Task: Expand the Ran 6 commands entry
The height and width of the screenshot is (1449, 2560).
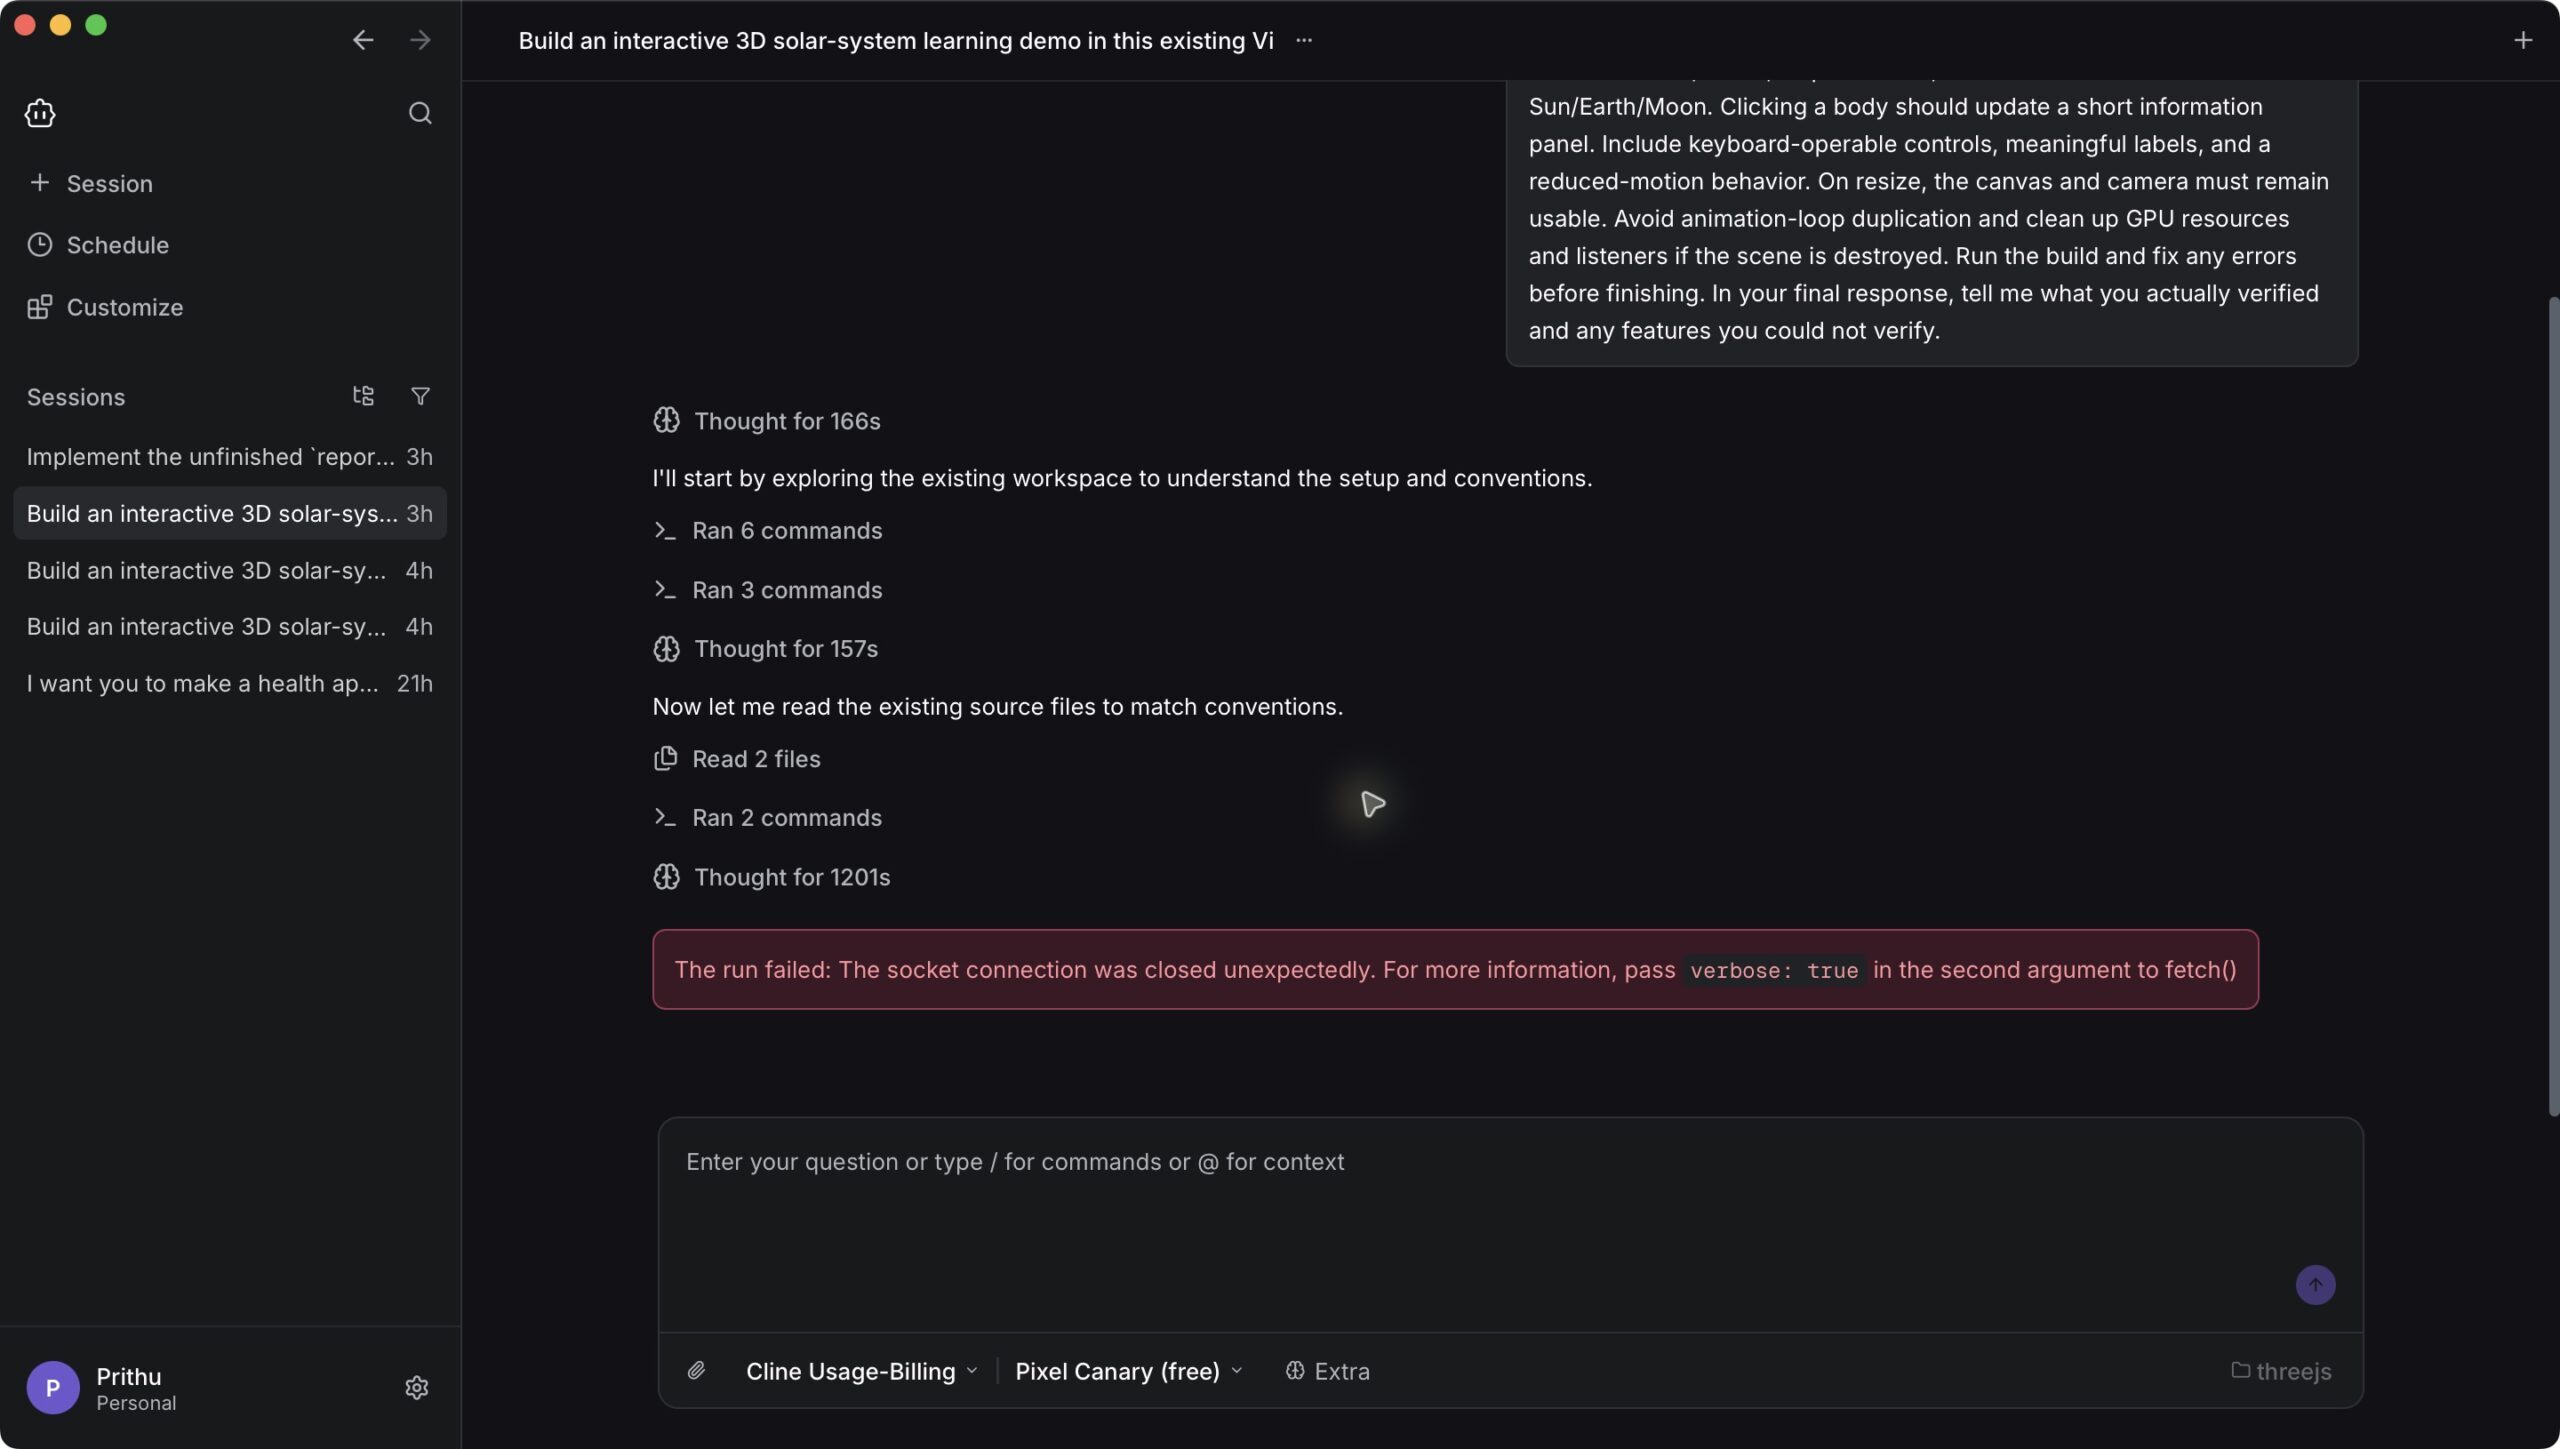Action: click(767, 531)
